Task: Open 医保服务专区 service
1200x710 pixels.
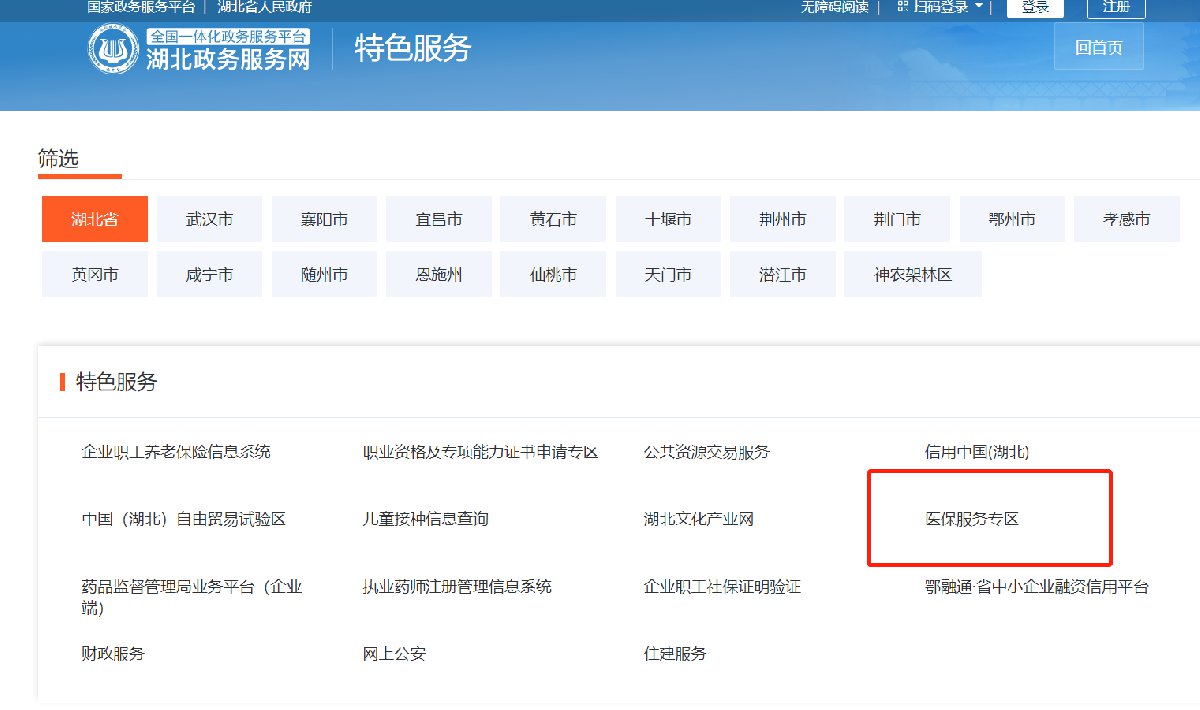Action: click(x=971, y=519)
